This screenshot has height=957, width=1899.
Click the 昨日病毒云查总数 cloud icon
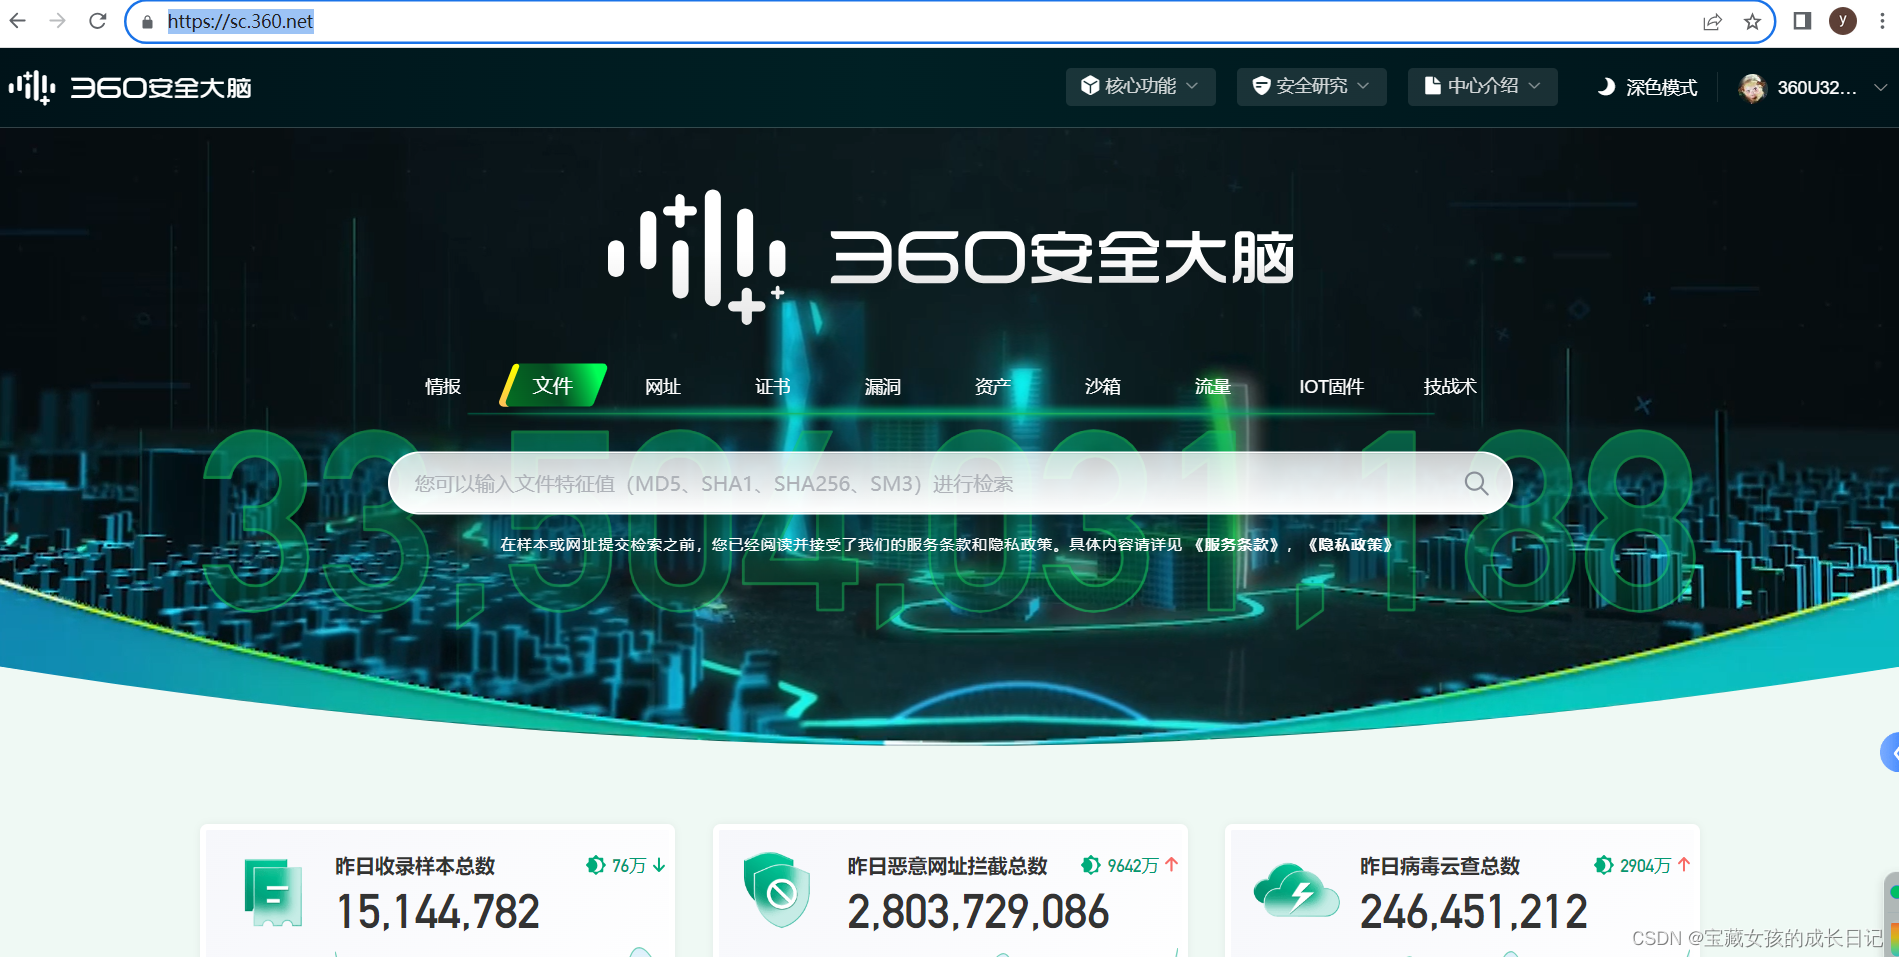tap(1296, 890)
